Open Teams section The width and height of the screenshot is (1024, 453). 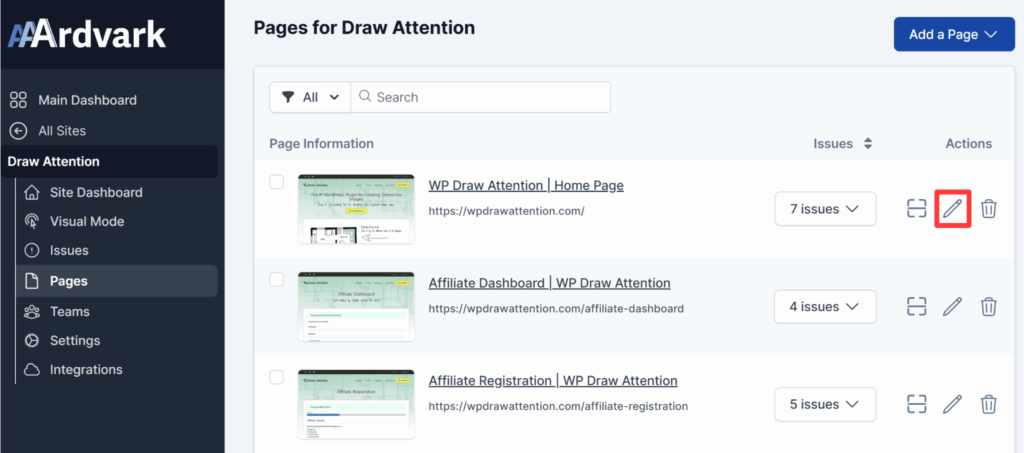click(70, 311)
